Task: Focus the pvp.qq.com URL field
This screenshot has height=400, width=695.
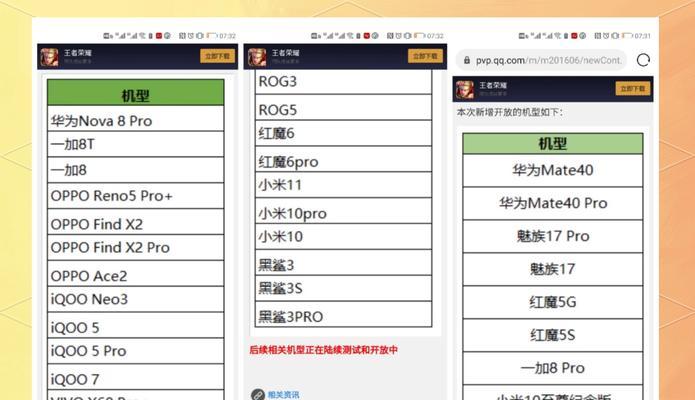Action: (x=541, y=60)
